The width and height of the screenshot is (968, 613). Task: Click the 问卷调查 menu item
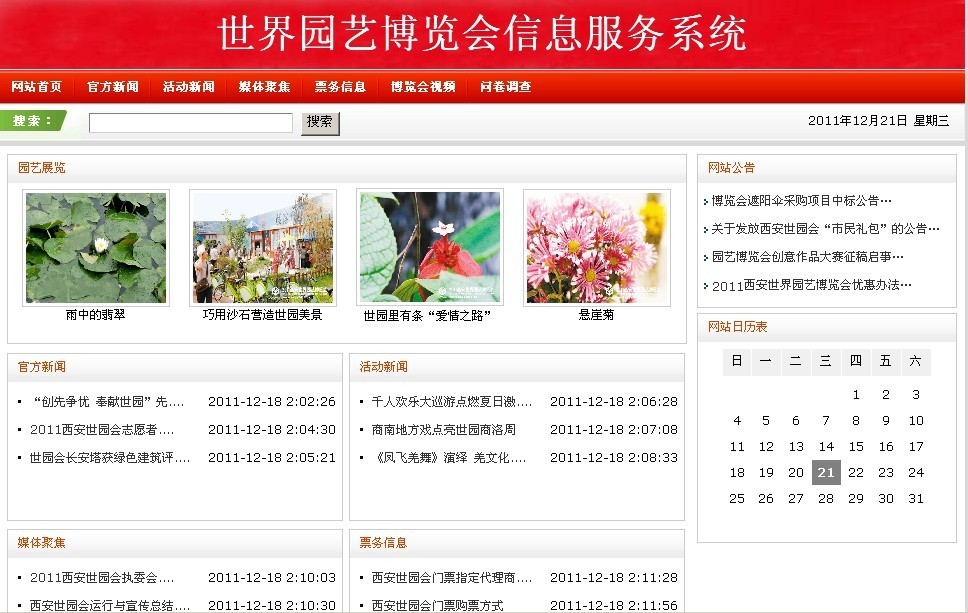click(506, 87)
